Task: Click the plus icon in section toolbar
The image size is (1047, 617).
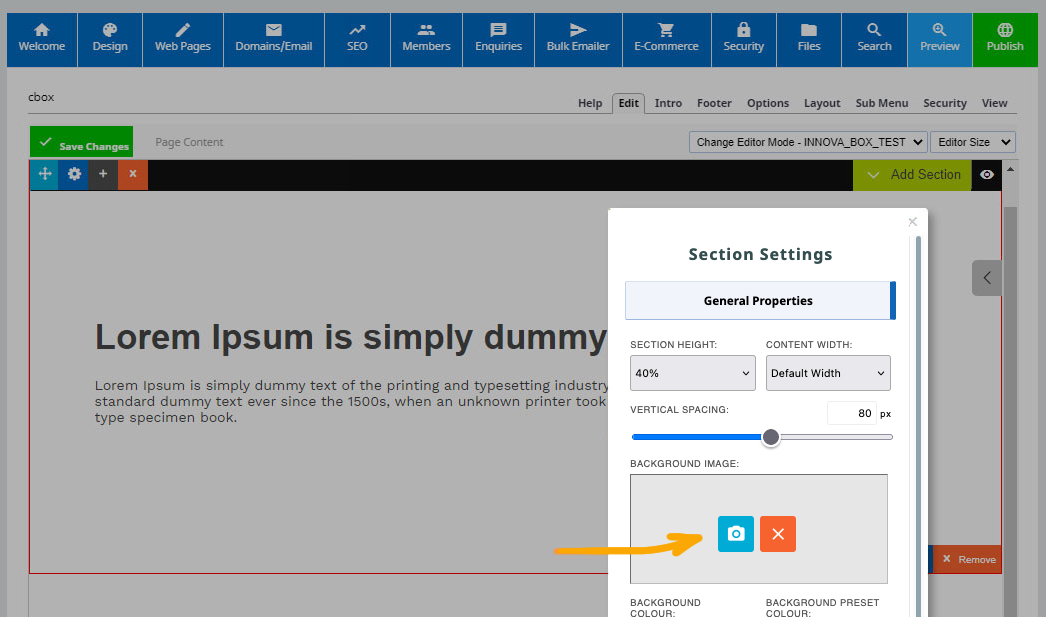Action: tap(103, 174)
